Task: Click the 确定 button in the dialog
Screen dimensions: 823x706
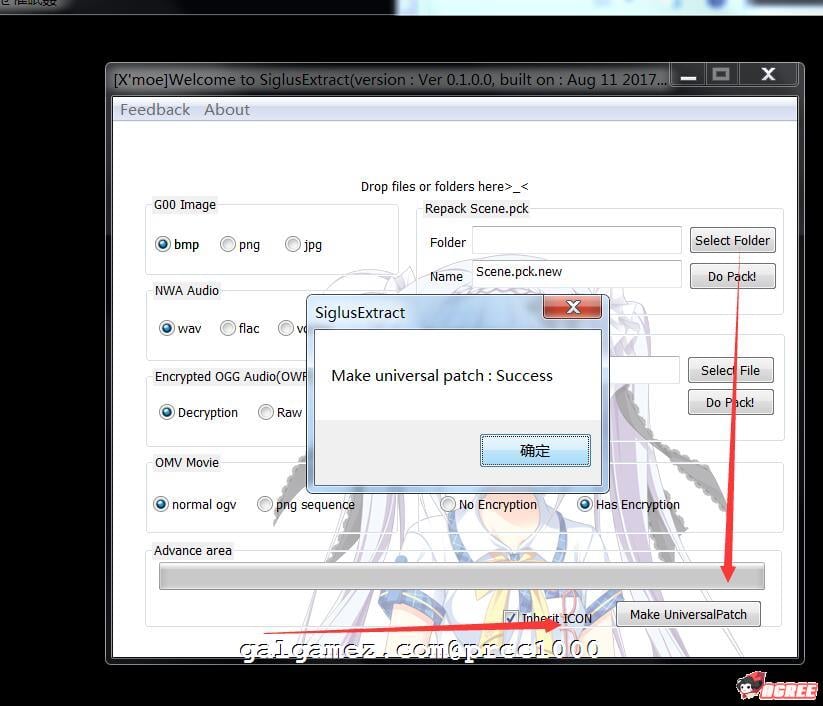Action: click(535, 450)
